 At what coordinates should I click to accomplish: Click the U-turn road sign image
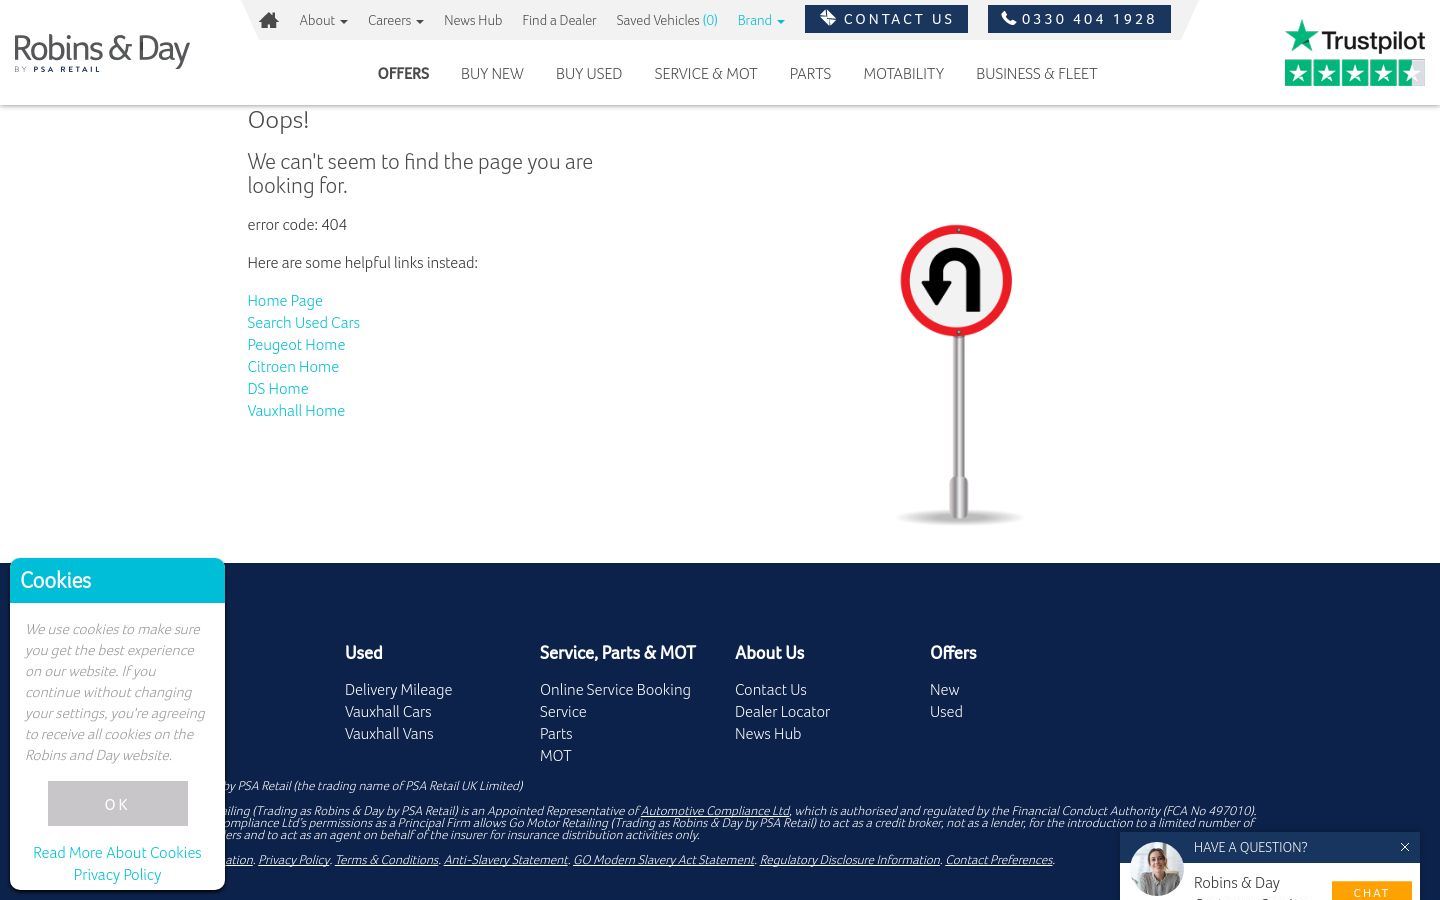[957, 374]
